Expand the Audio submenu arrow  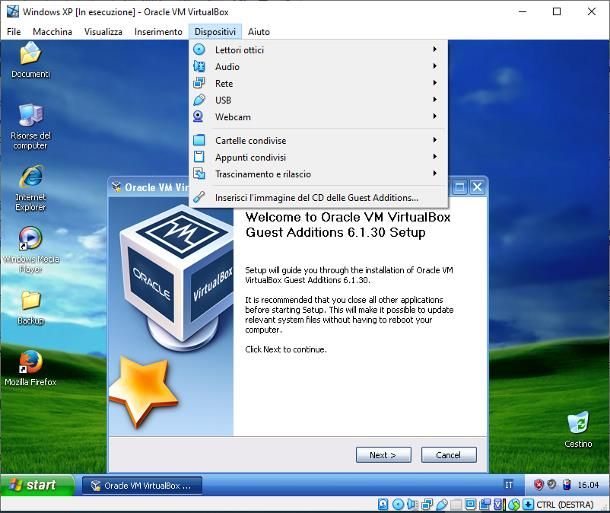point(435,66)
